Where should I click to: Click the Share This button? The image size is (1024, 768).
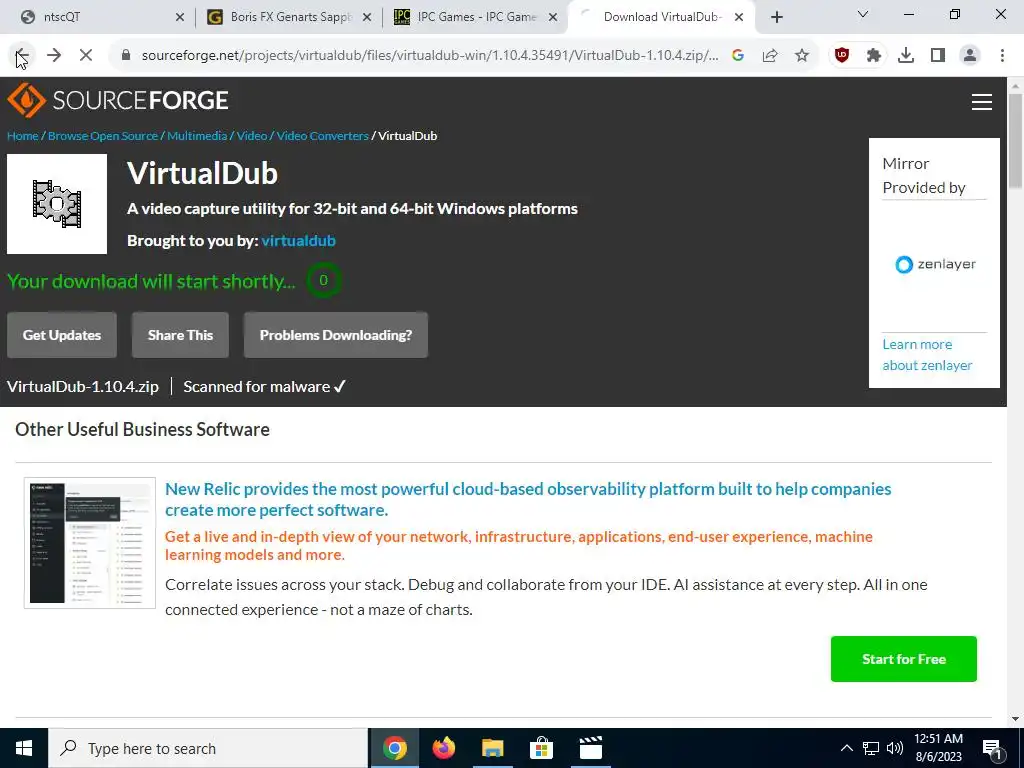point(180,335)
